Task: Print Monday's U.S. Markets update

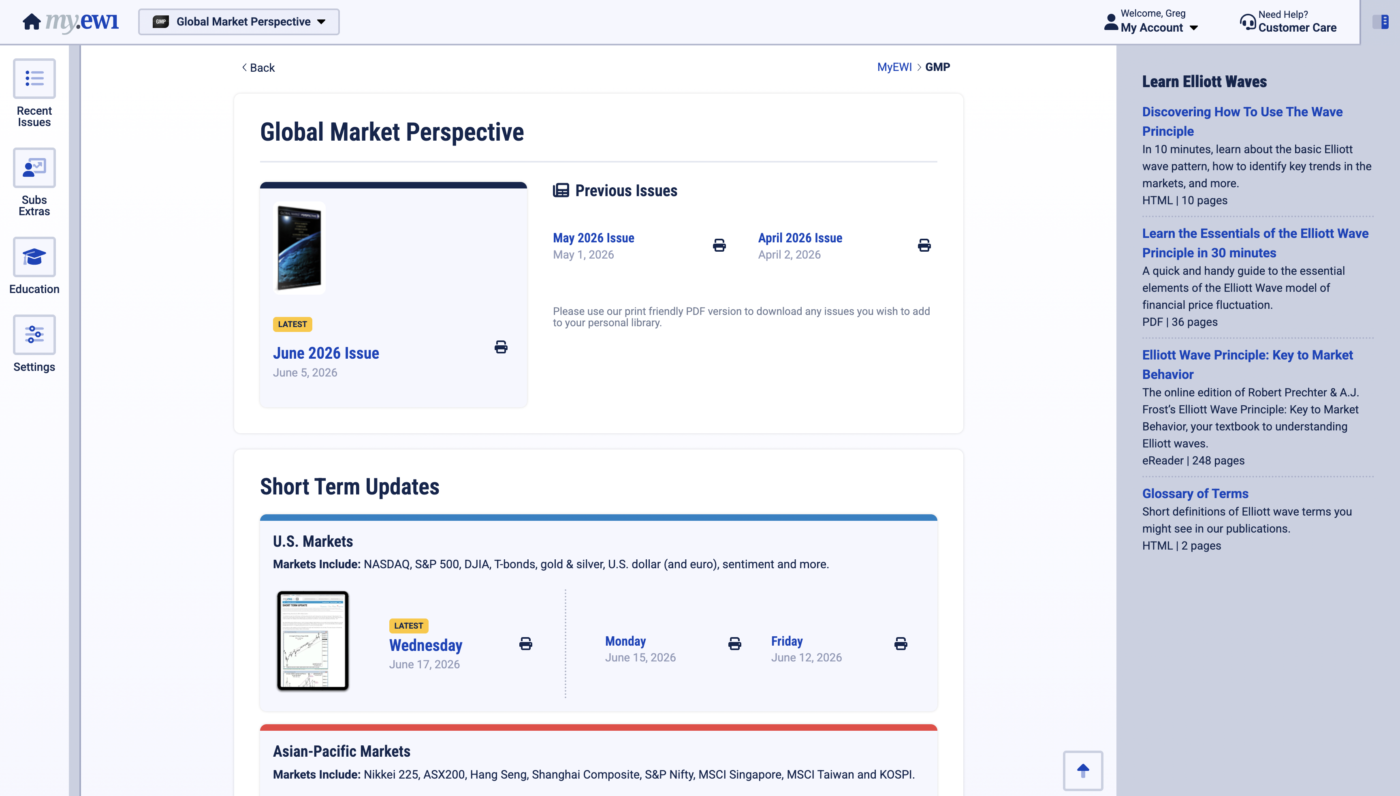Action: [x=735, y=644]
